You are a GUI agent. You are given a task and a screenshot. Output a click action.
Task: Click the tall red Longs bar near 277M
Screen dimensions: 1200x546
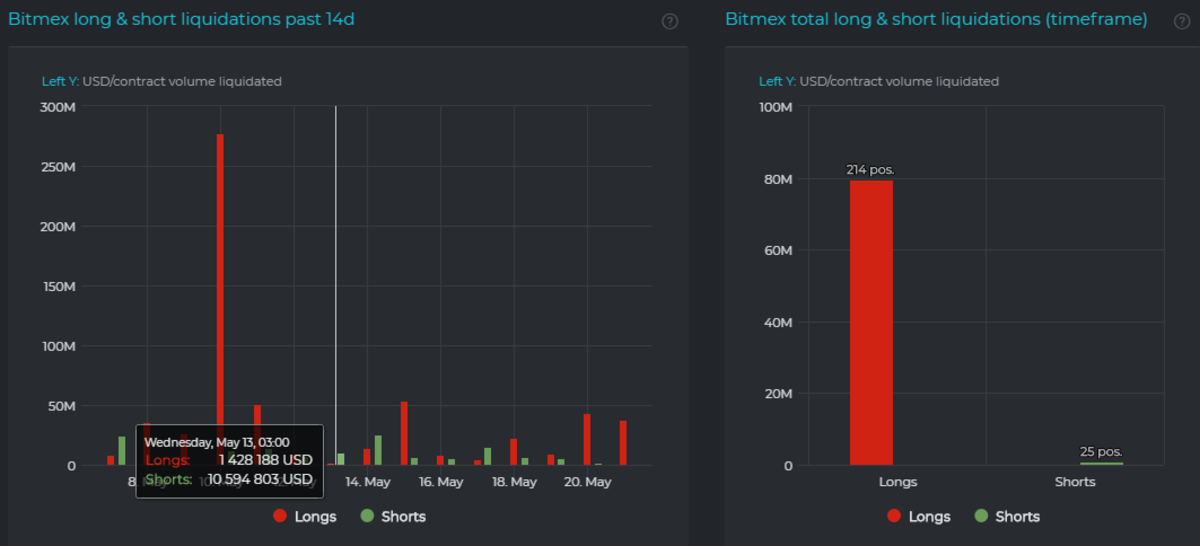click(220, 299)
